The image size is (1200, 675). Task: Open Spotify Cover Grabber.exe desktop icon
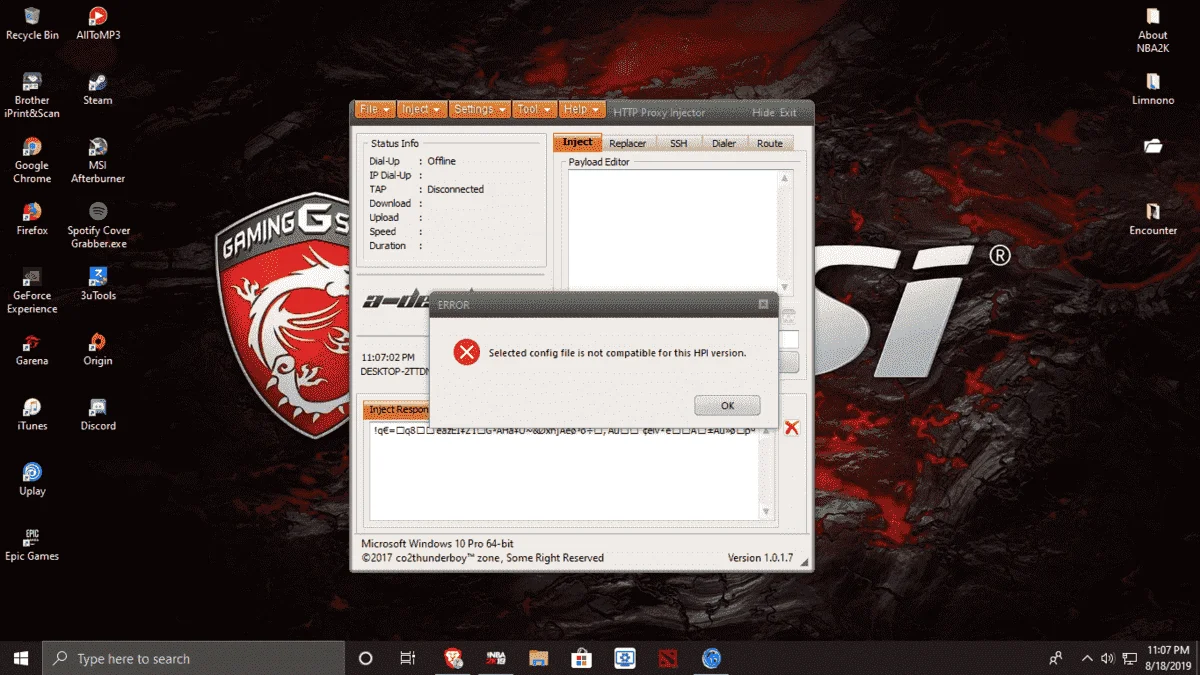[98, 225]
